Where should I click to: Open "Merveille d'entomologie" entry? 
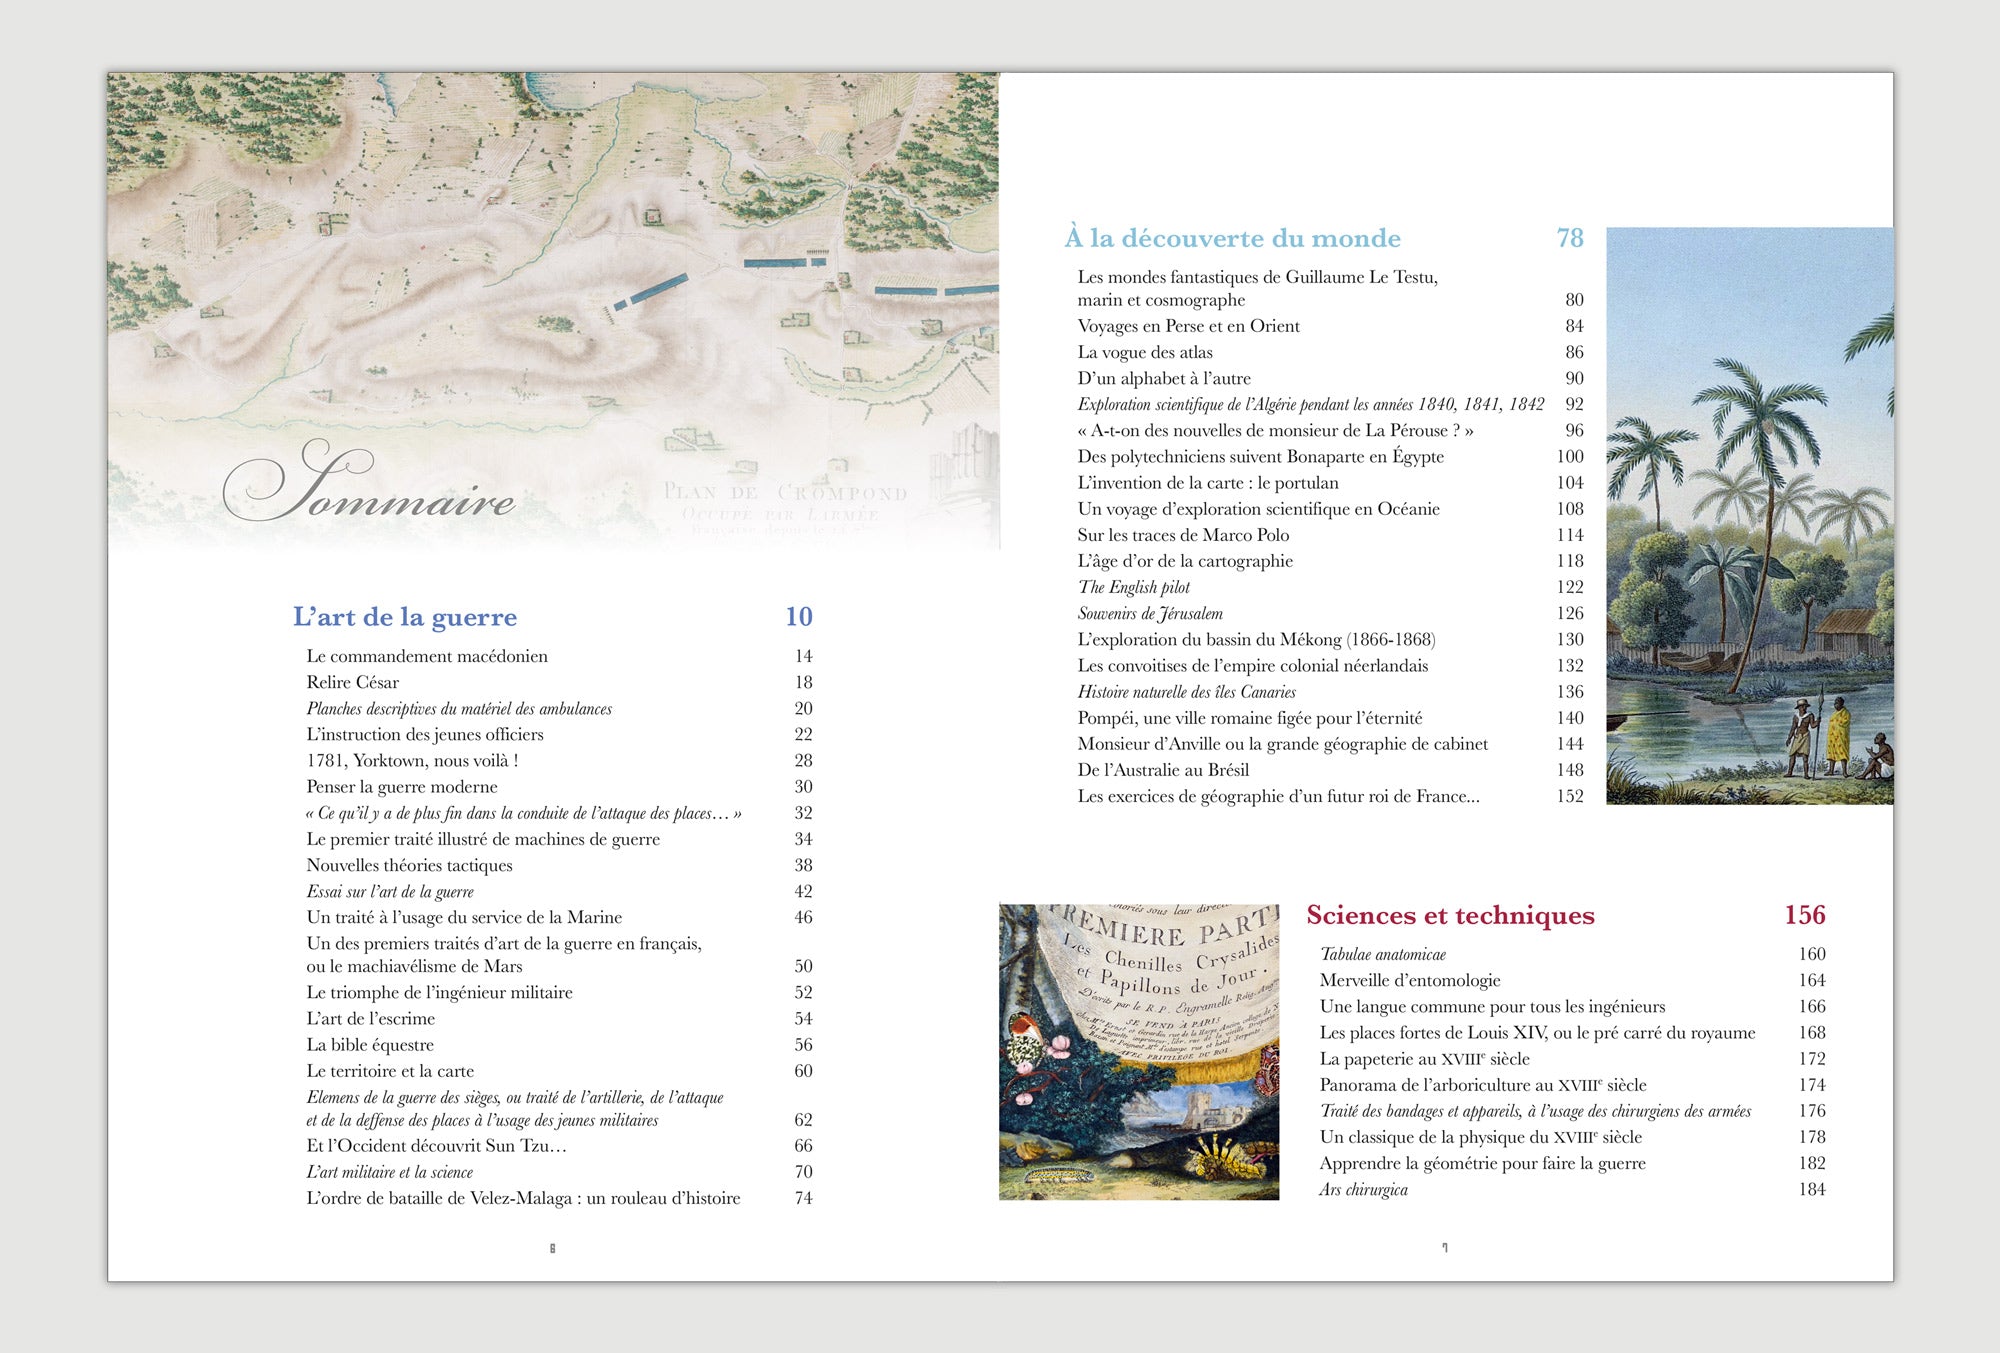[x=1410, y=980]
